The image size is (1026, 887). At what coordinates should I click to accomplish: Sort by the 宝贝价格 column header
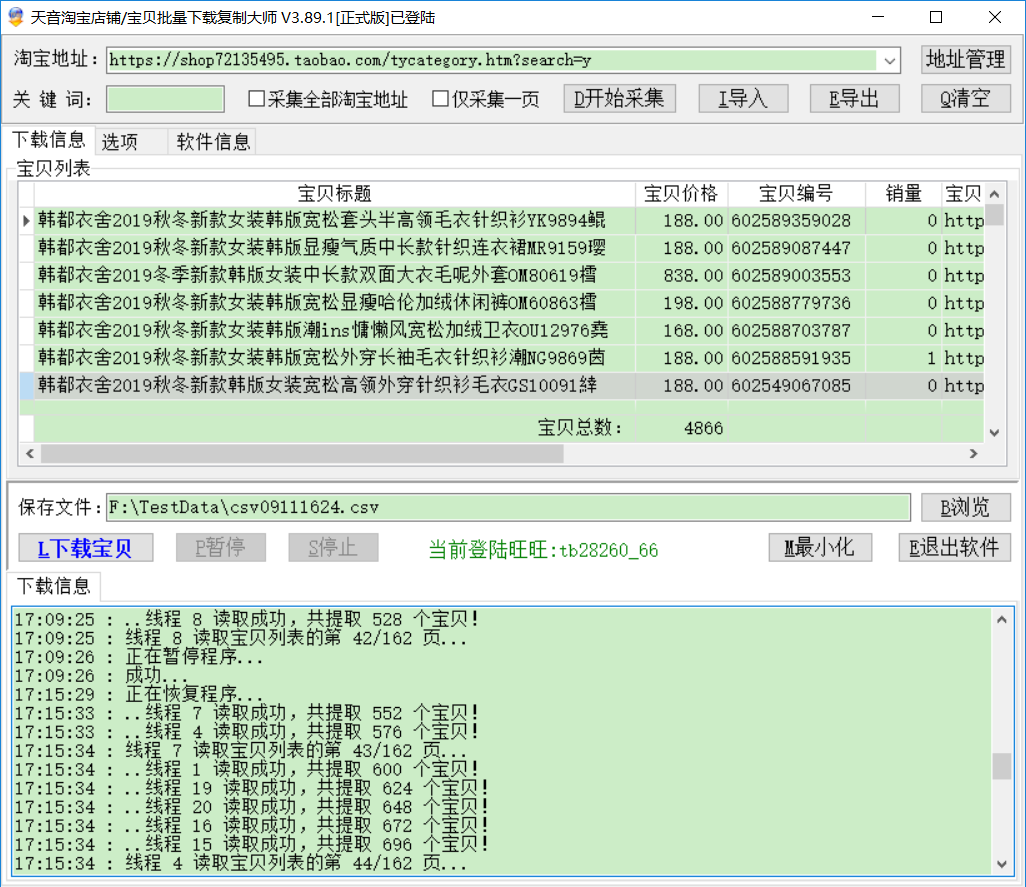point(681,194)
